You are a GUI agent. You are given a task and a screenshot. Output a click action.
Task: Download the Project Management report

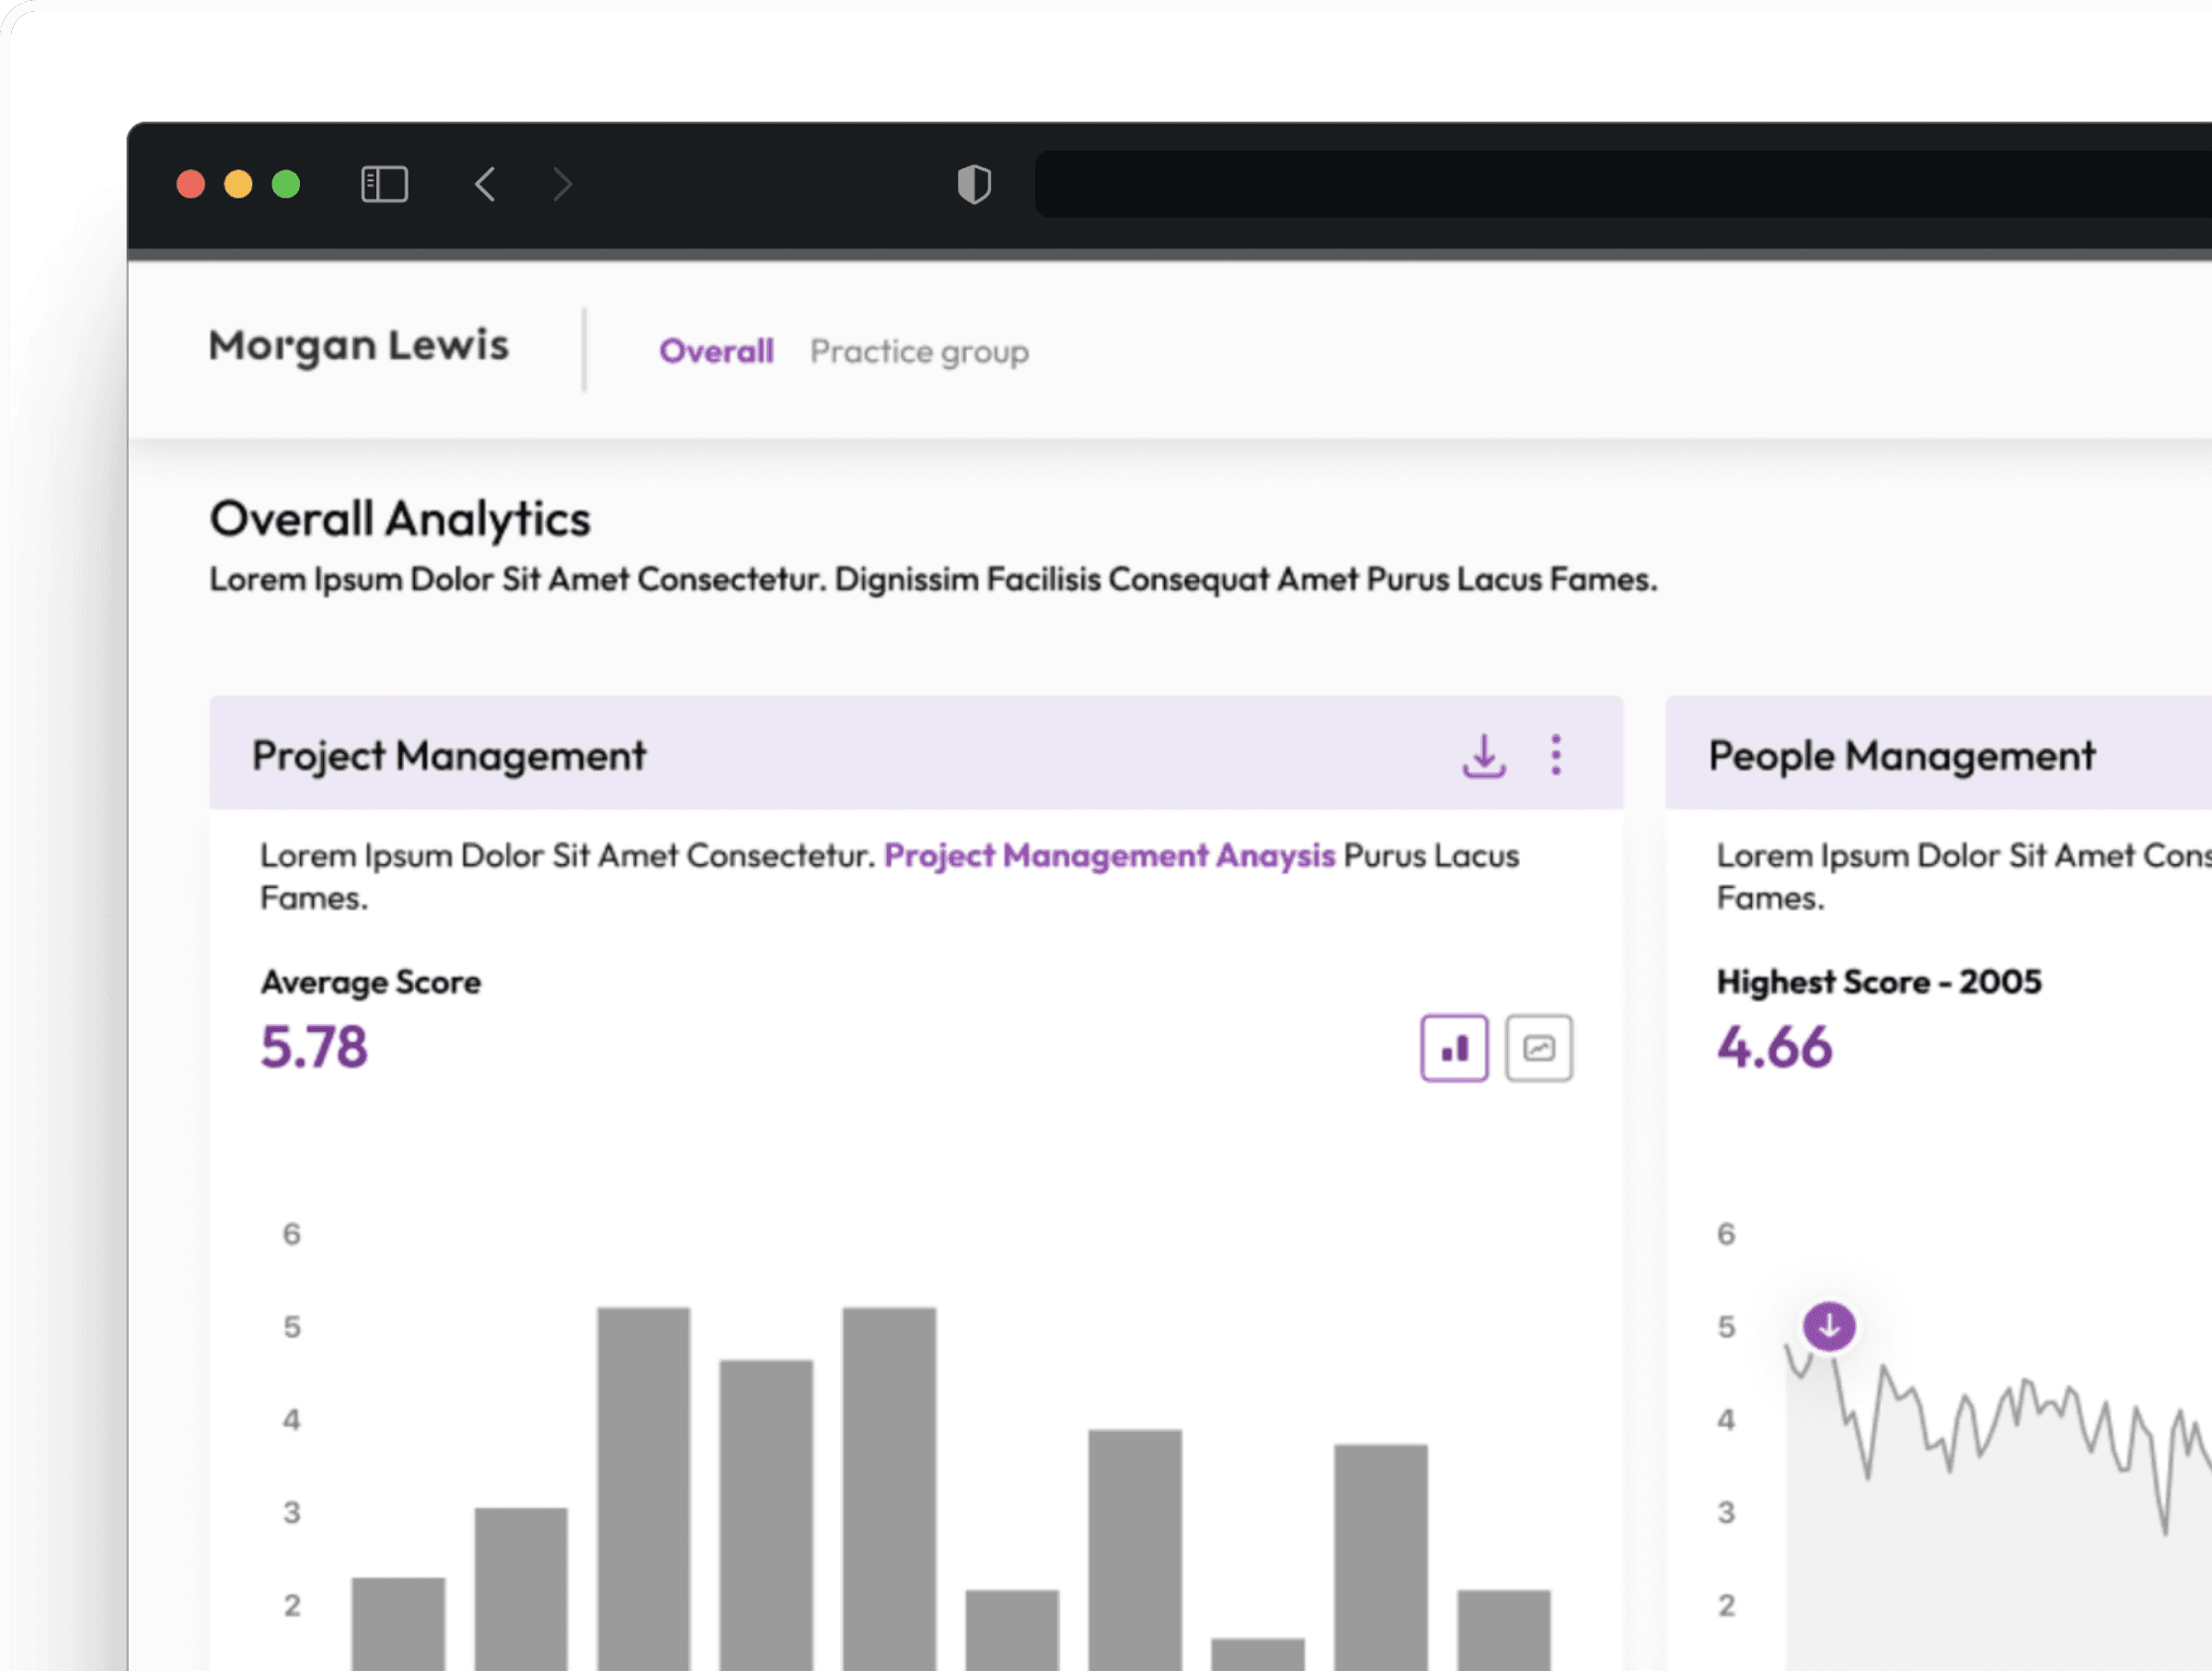(1484, 755)
